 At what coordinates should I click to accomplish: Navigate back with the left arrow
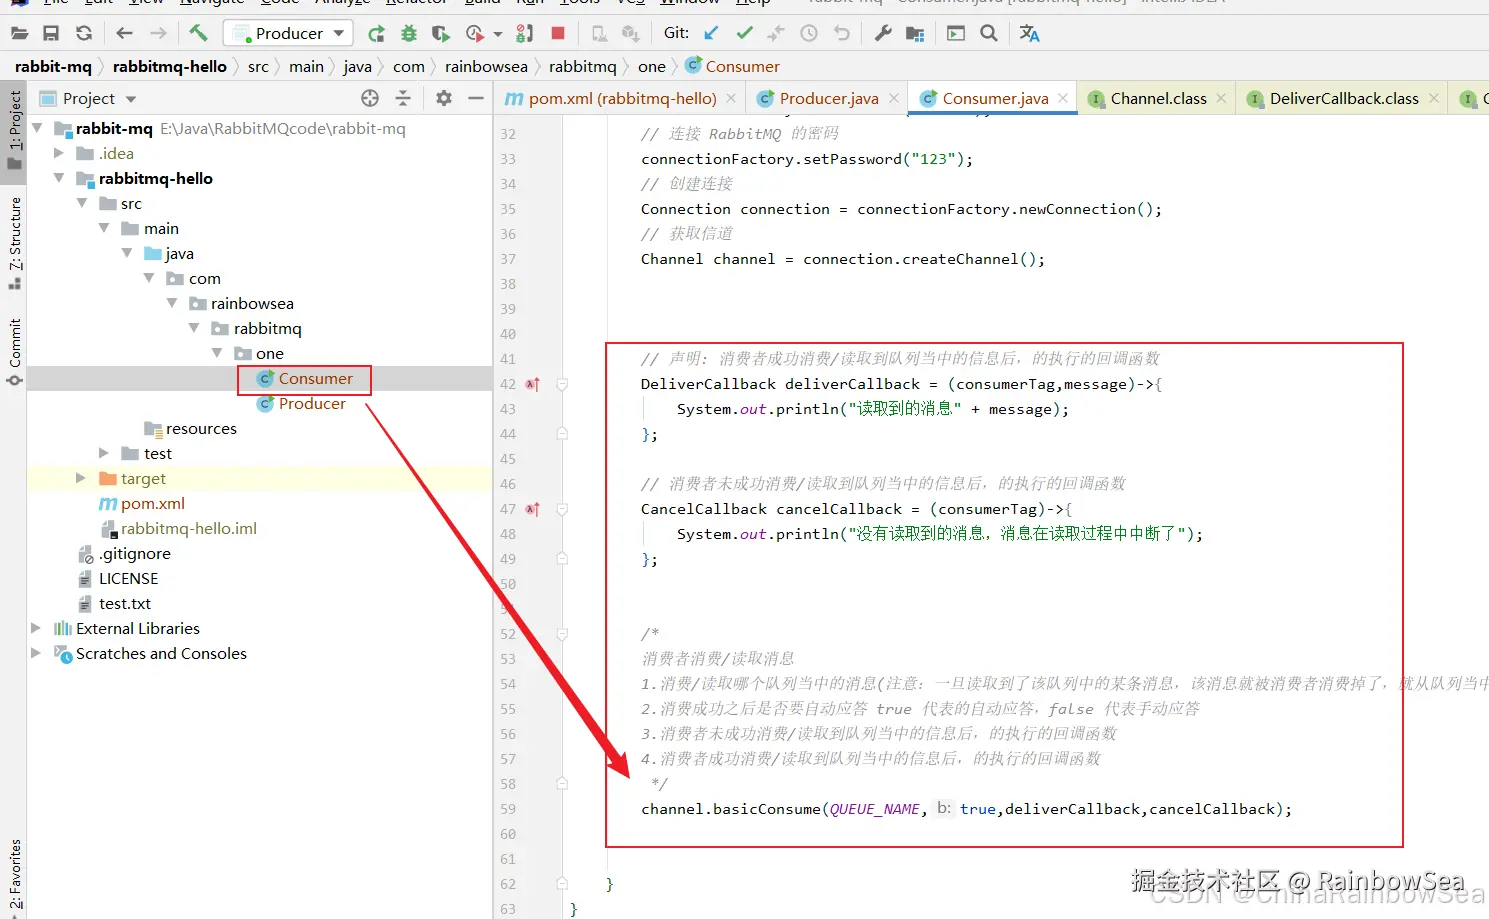124,34
